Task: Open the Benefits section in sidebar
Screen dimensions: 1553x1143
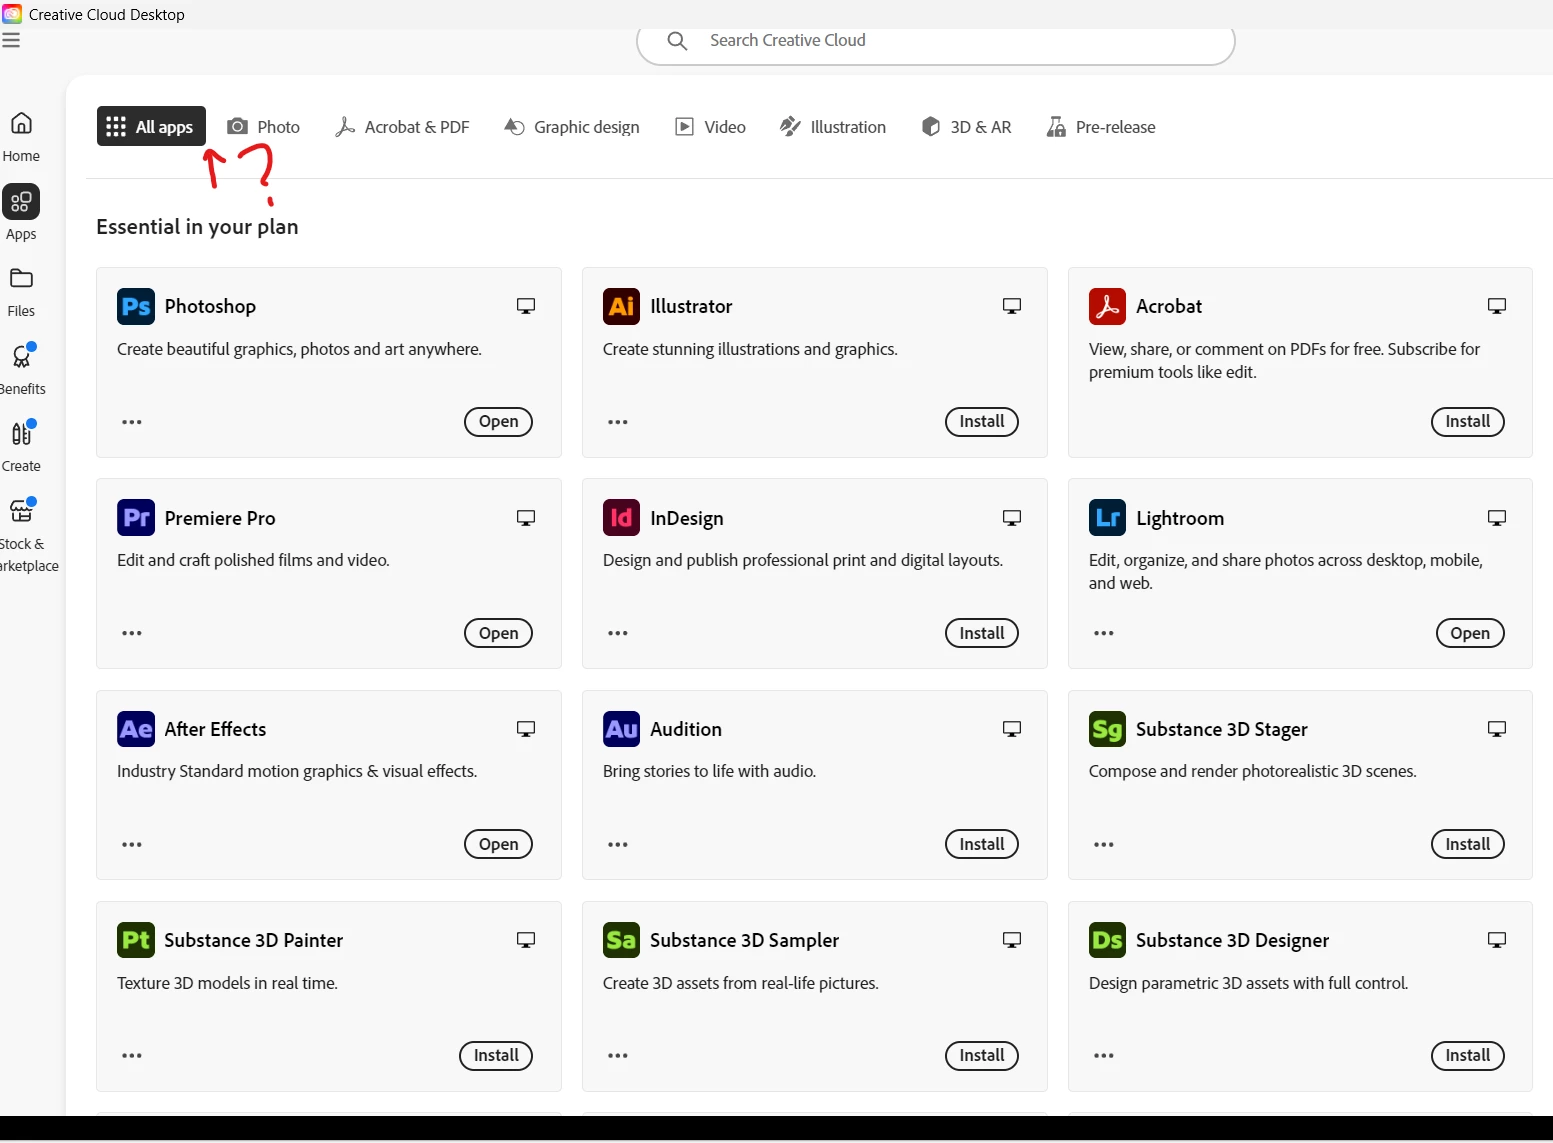Action: 21,368
